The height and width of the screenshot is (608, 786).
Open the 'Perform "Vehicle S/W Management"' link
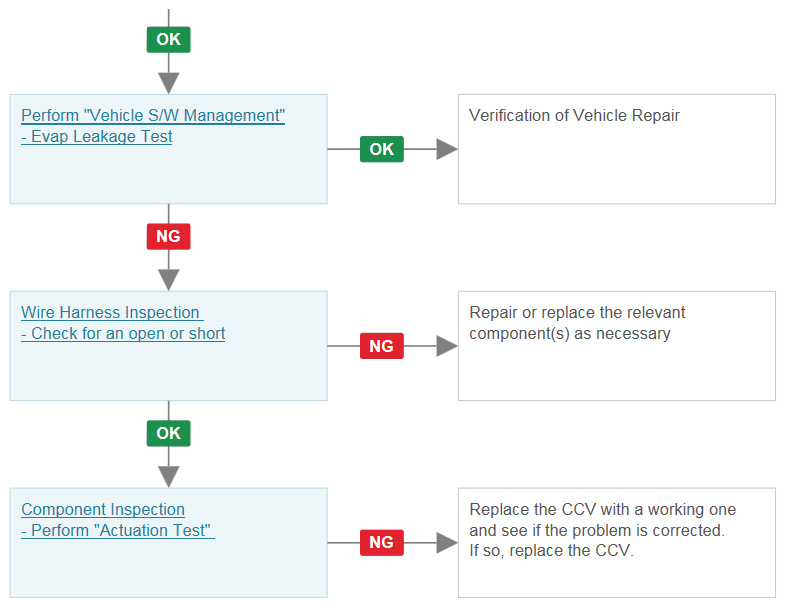(153, 115)
